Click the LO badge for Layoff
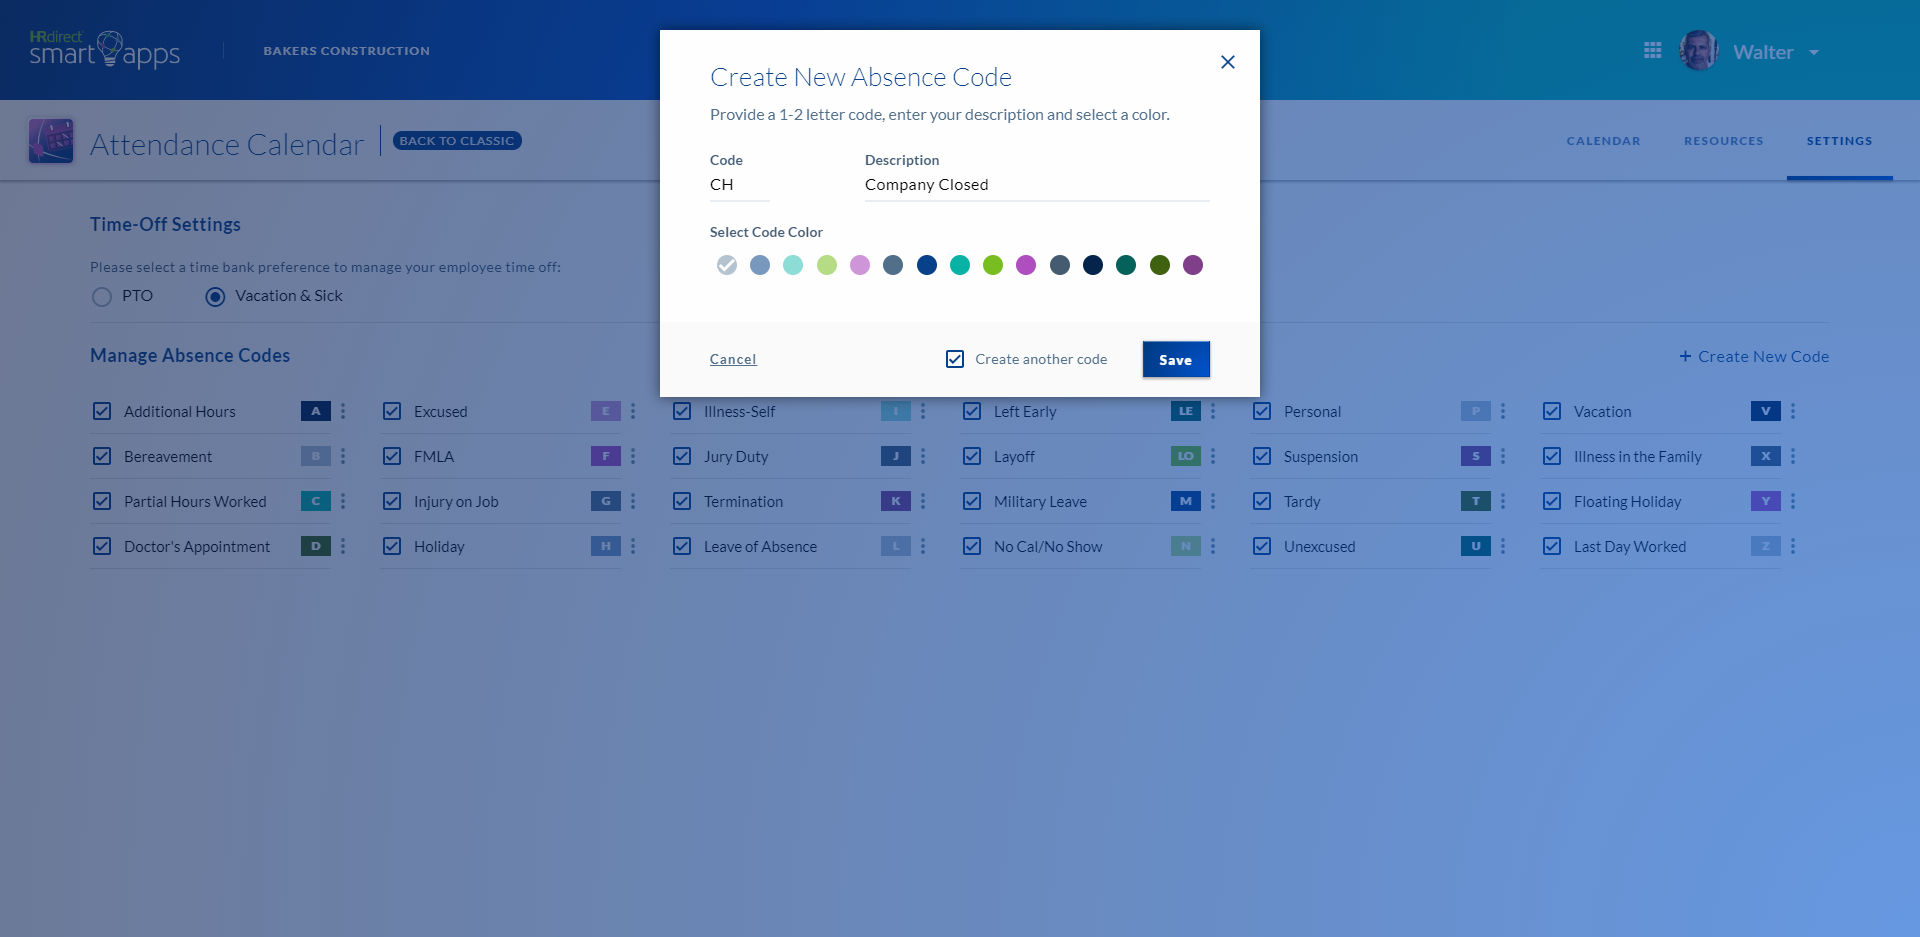Image resolution: width=1920 pixels, height=937 pixels. (x=1186, y=456)
